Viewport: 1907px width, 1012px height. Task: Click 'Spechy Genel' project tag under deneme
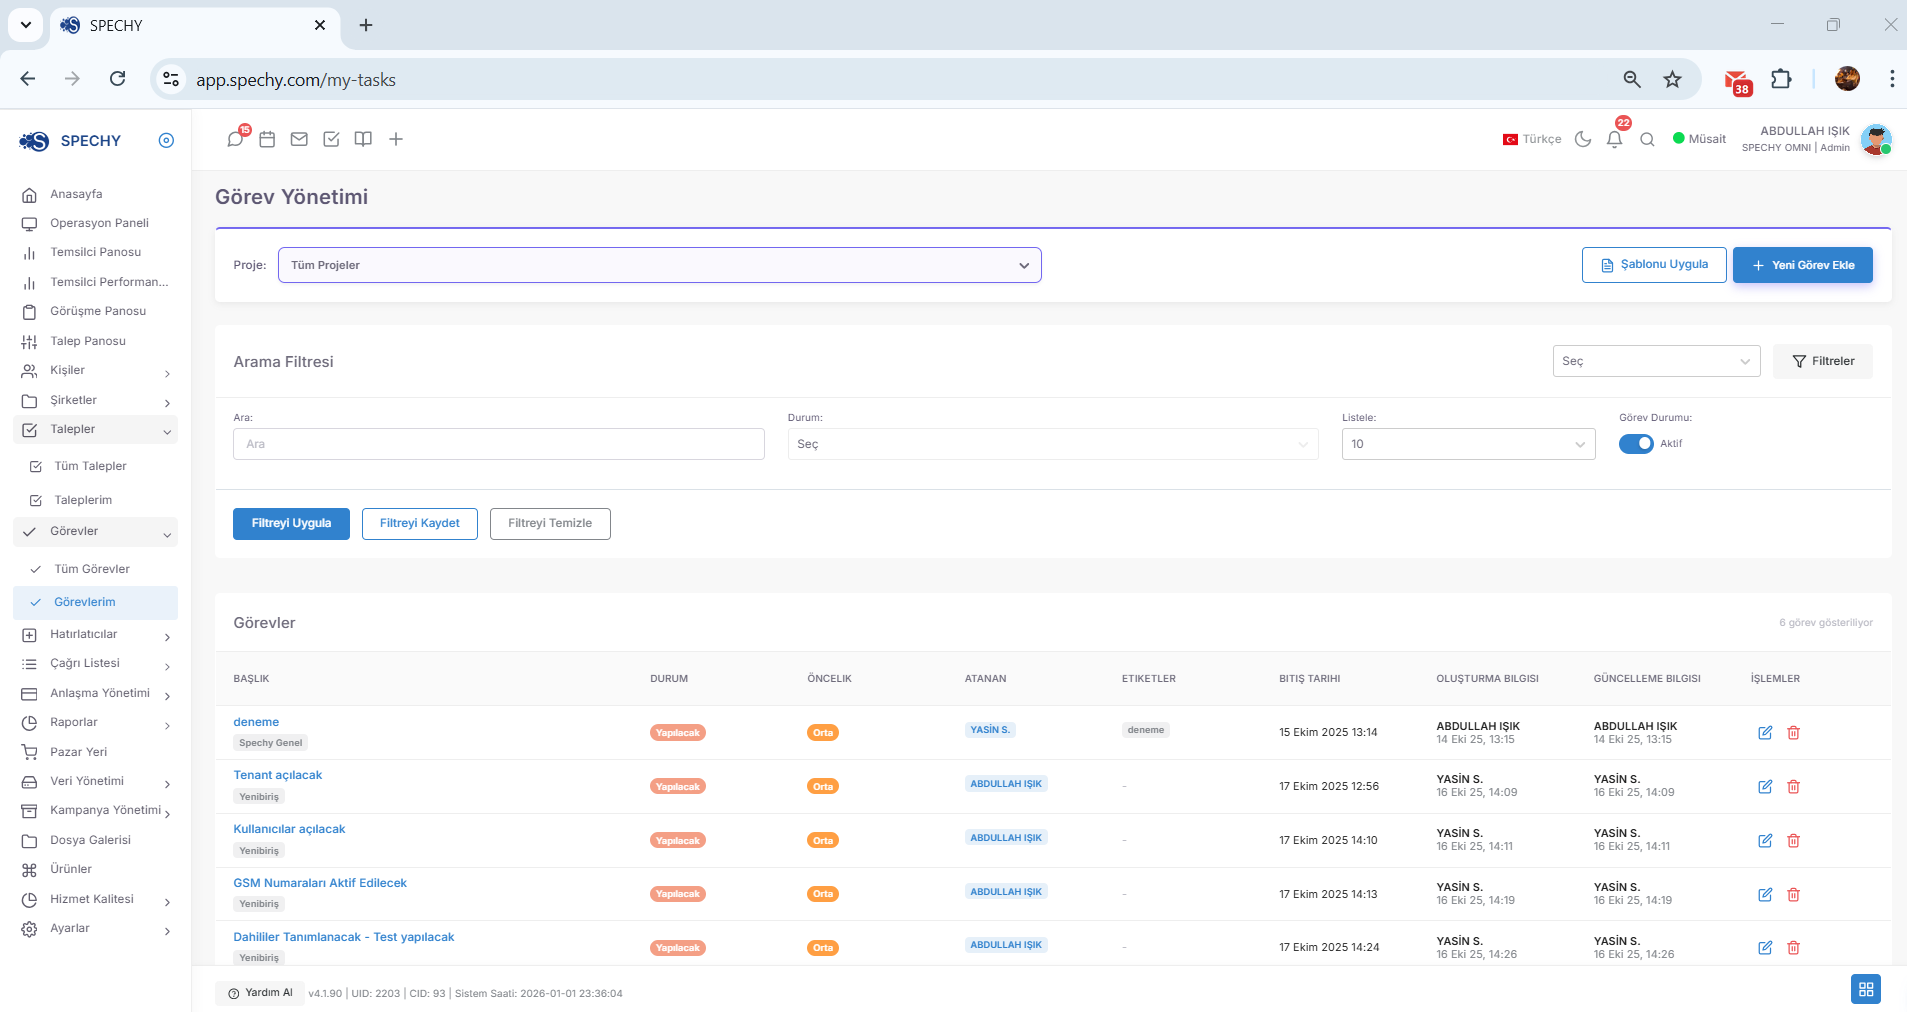tap(271, 743)
